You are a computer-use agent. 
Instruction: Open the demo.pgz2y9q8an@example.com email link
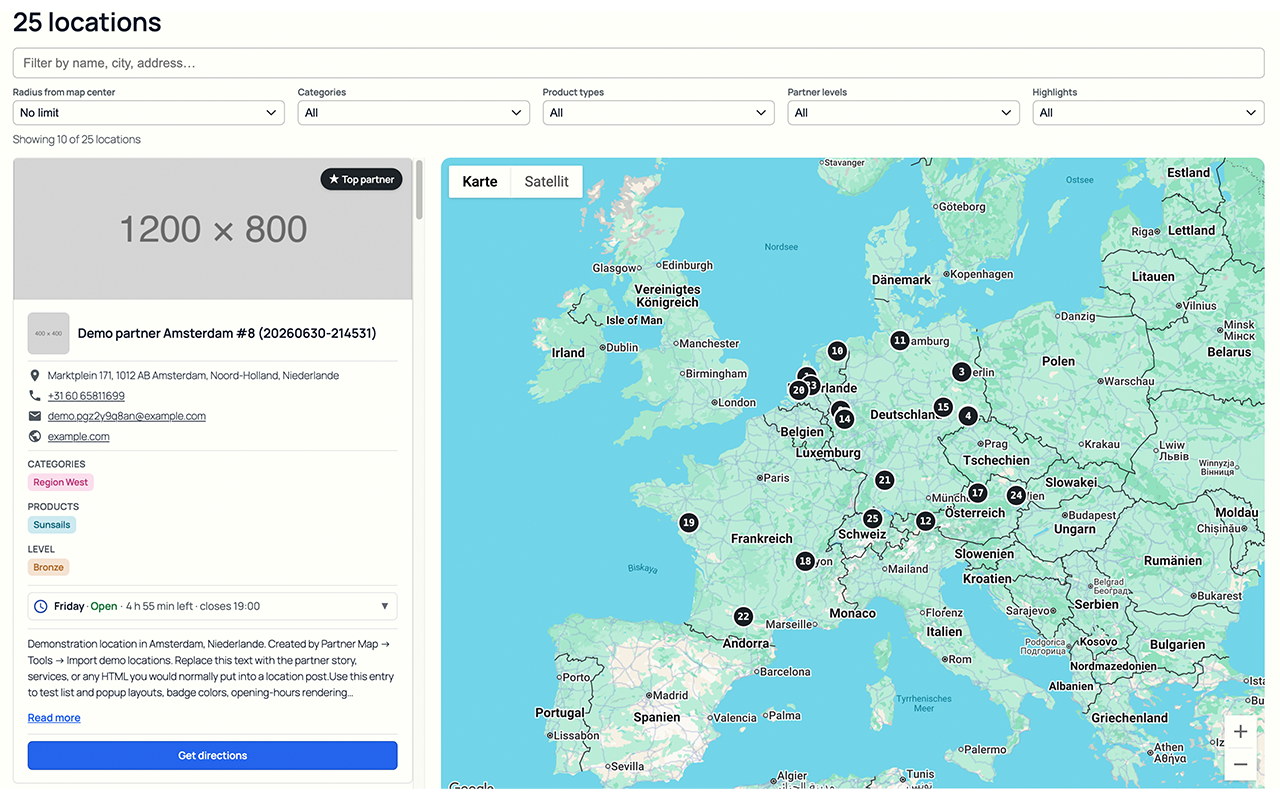[127, 416]
